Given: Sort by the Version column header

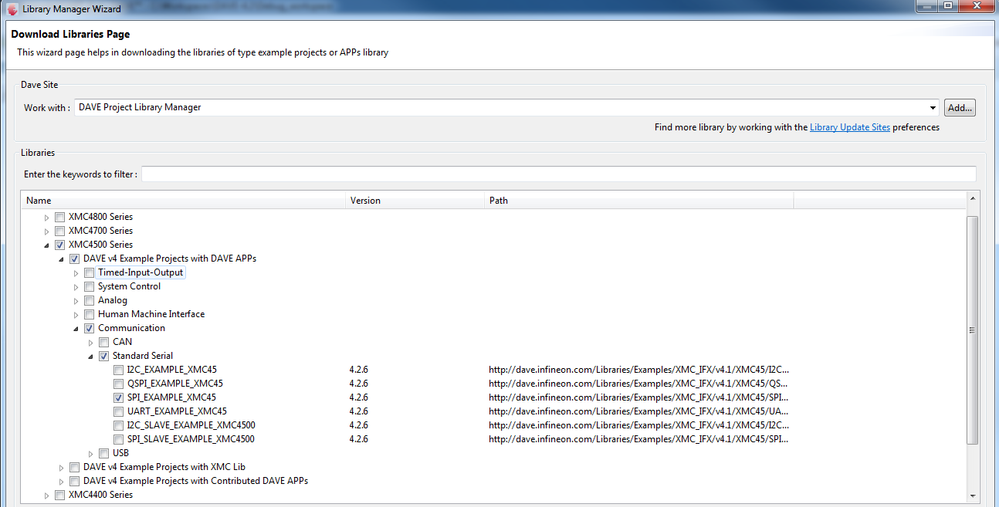Looking at the screenshot, I should point(415,200).
